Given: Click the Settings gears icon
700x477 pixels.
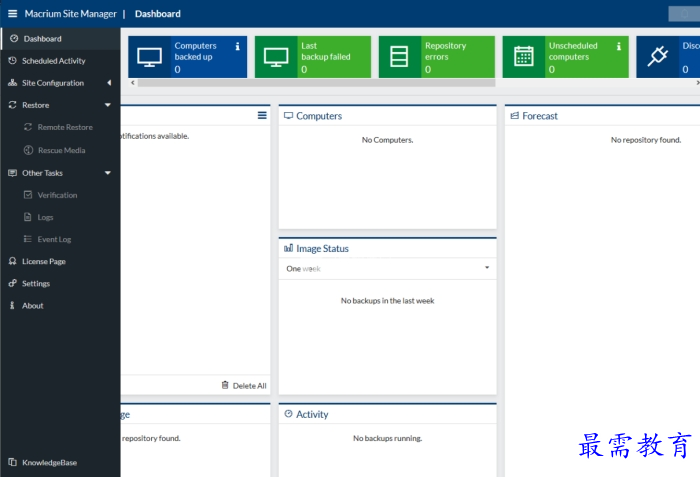Looking at the screenshot, I should tap(12, 283).
